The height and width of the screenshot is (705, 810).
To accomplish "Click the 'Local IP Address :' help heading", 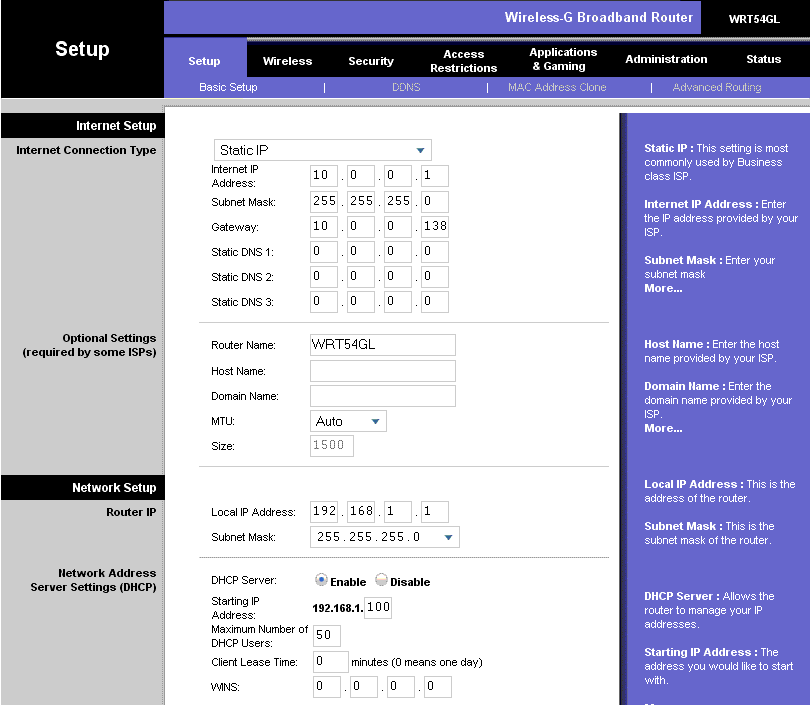I will [694, 484].
